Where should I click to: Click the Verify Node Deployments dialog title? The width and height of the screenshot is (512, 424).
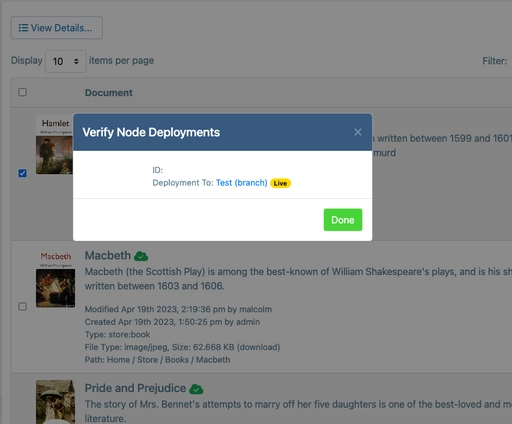(x=151, y=132)
